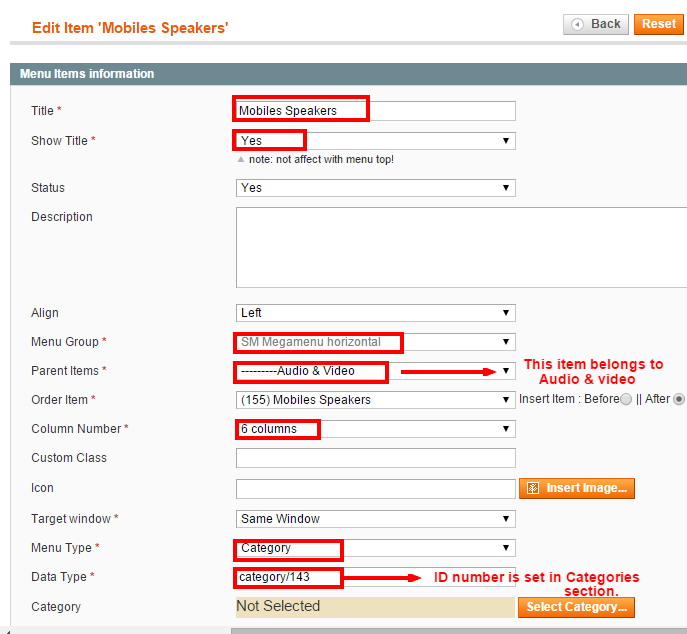Select the After insert item radio
Screen dimensions: 687x634
(x=679, y=399)
